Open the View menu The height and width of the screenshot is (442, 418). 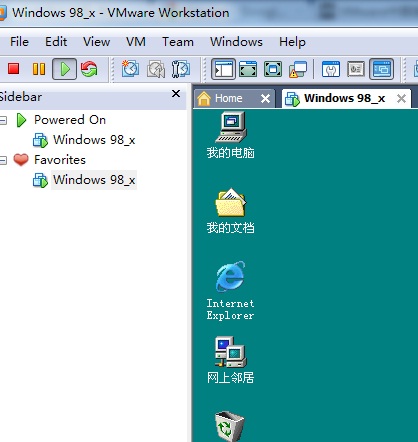click(96, 42)
